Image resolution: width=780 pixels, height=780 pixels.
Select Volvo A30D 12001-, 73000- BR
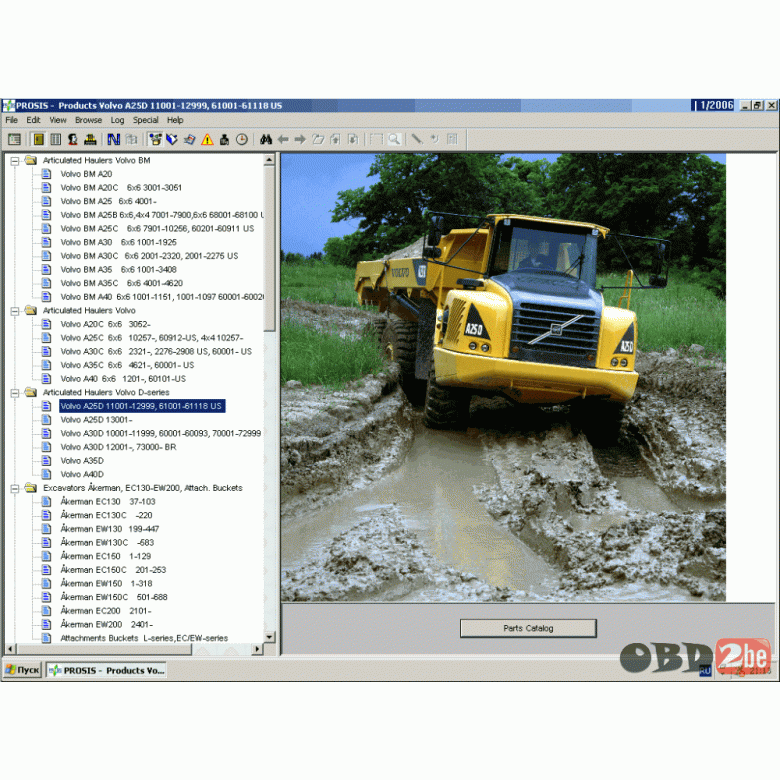pos(118,447)
